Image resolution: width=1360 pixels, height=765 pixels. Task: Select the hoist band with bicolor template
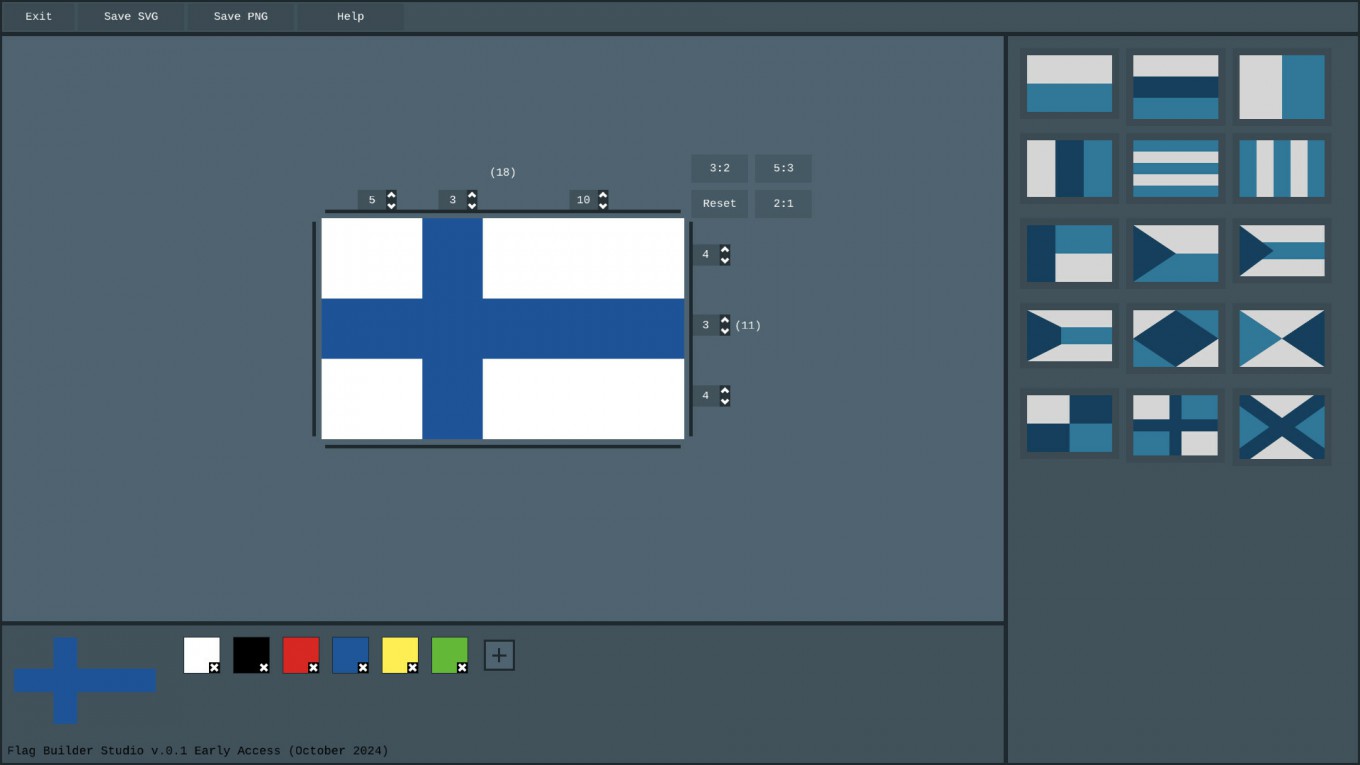(1069, 253)
